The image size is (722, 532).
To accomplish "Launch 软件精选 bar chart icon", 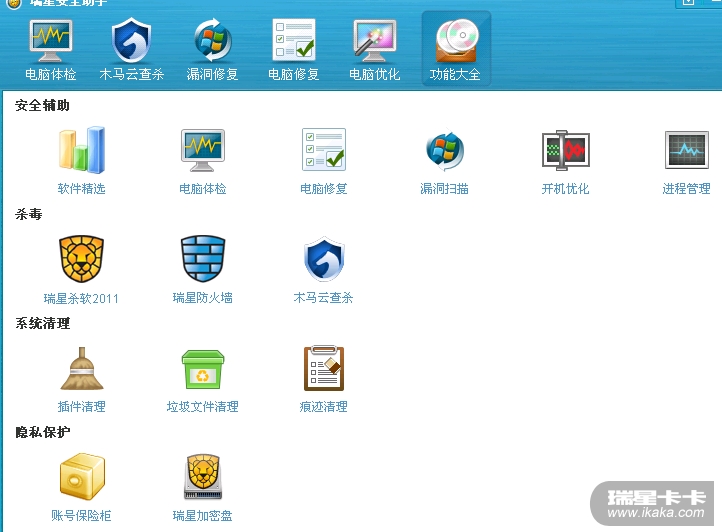I will point(82,150).
